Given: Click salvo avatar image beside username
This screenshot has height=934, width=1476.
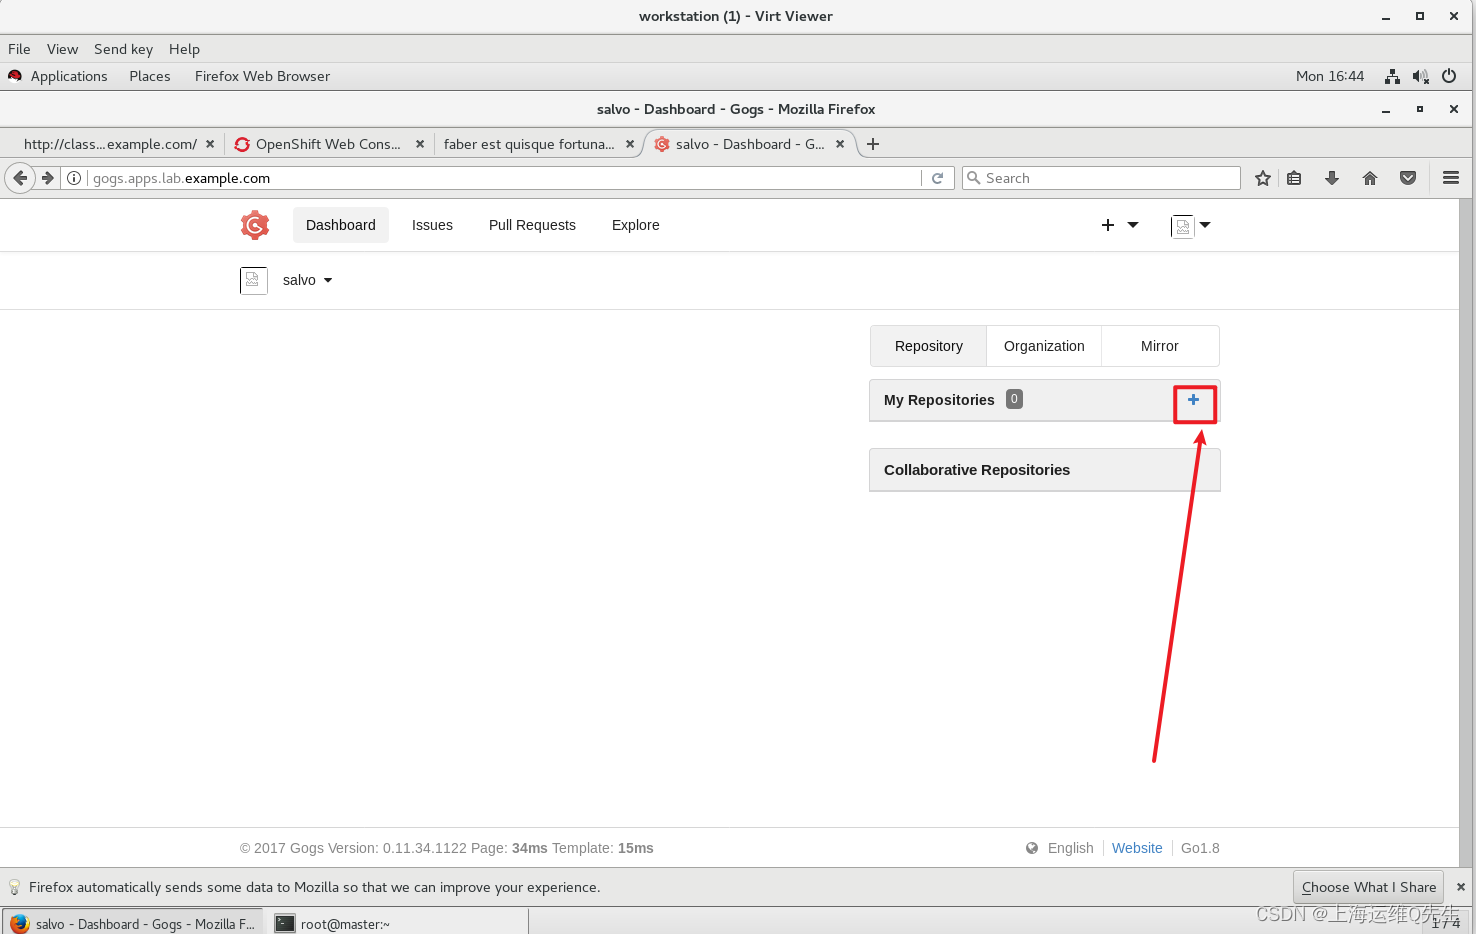Looking at the screenshot, I should (x=254, y=280).
